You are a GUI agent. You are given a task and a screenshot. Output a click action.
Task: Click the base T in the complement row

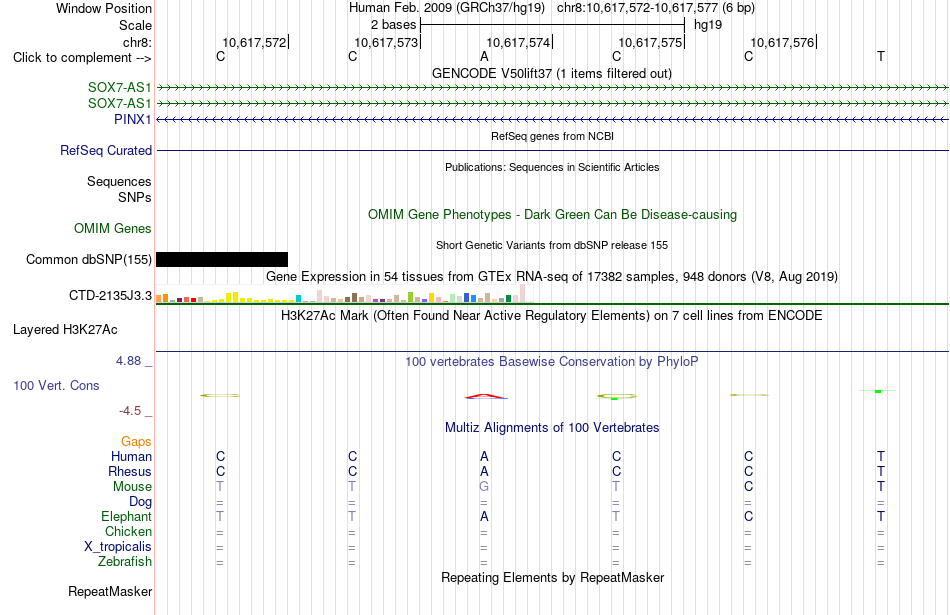click(x=880, y=56)
